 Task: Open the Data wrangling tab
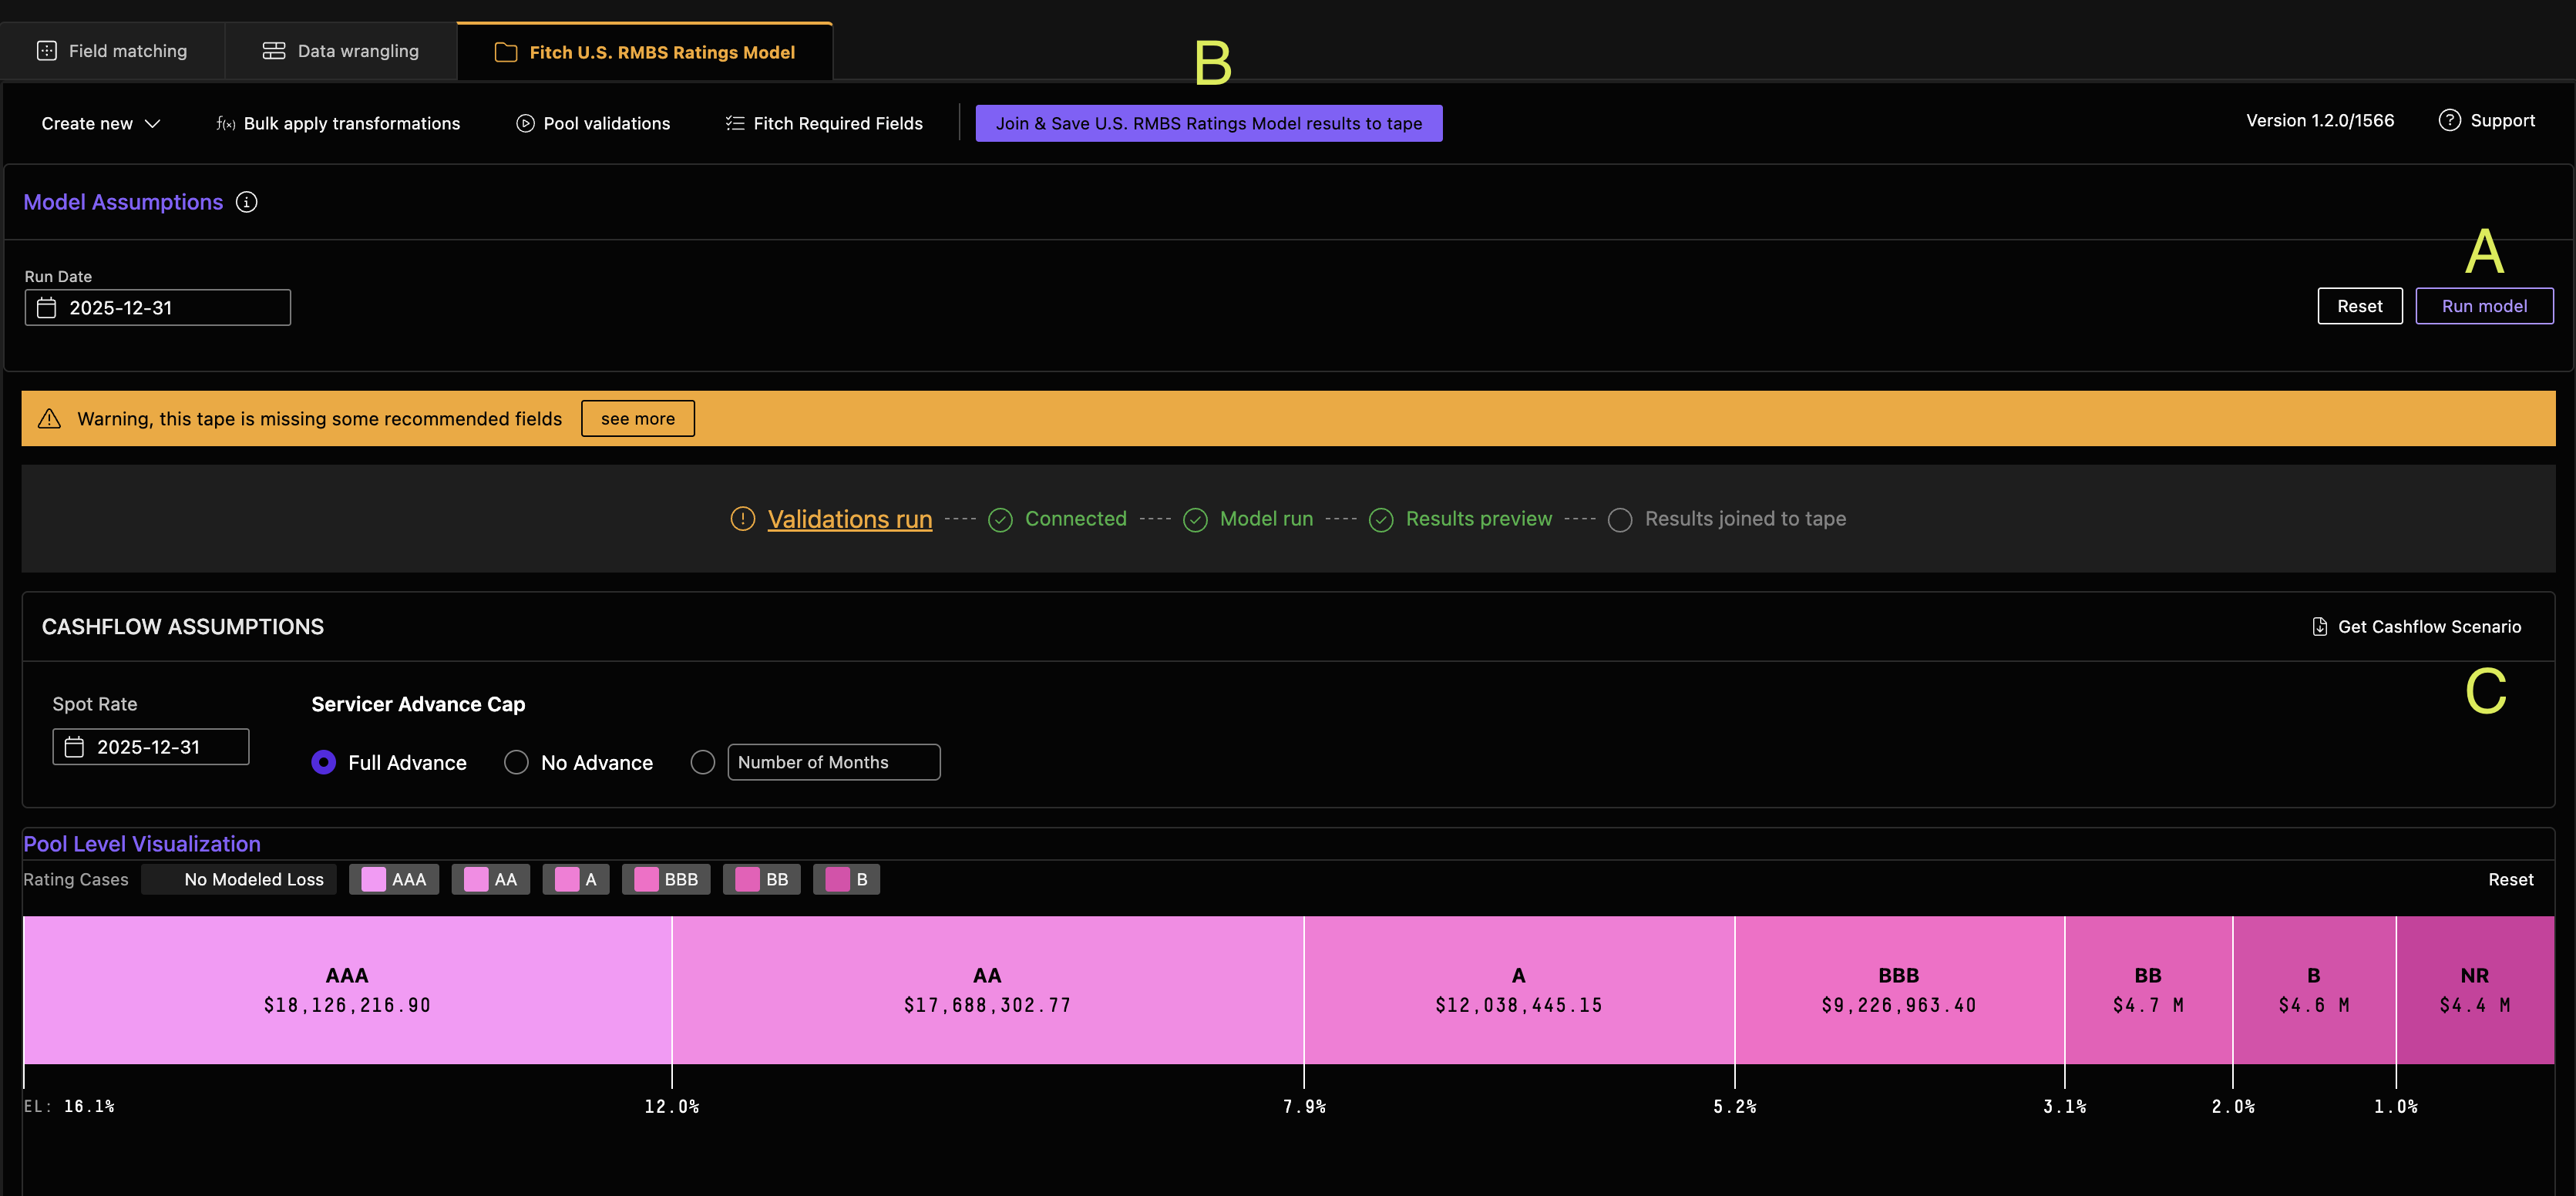coord(341,51)
